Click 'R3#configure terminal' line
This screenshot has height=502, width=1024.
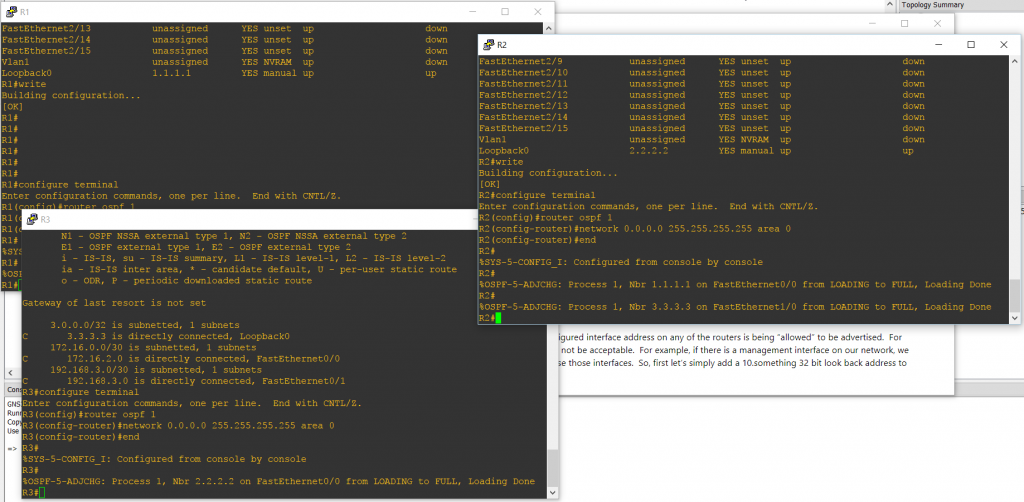point(80,392)
